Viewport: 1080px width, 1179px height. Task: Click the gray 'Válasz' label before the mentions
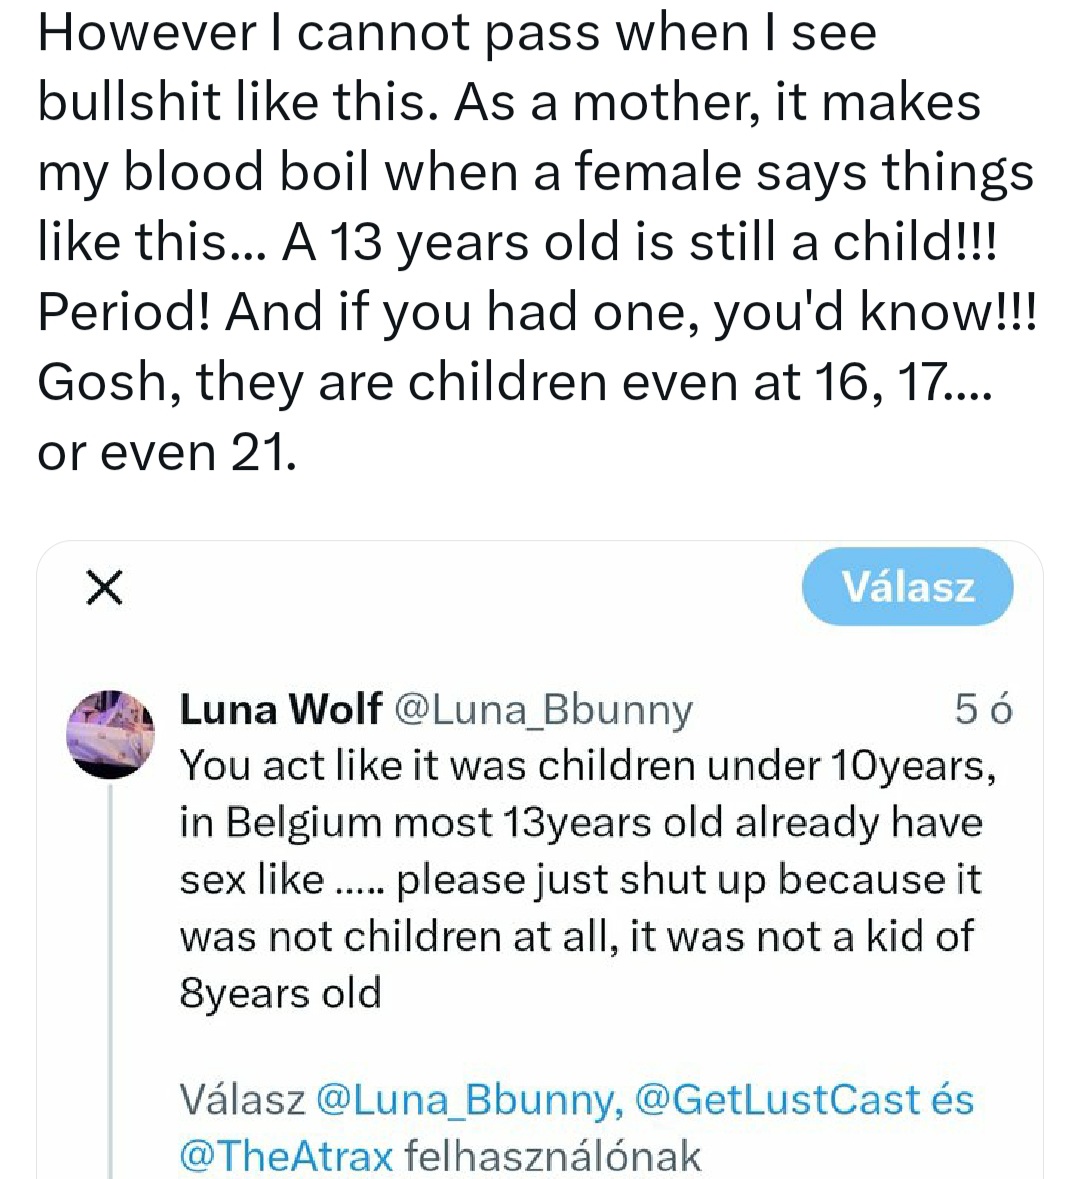(242, 1099)
